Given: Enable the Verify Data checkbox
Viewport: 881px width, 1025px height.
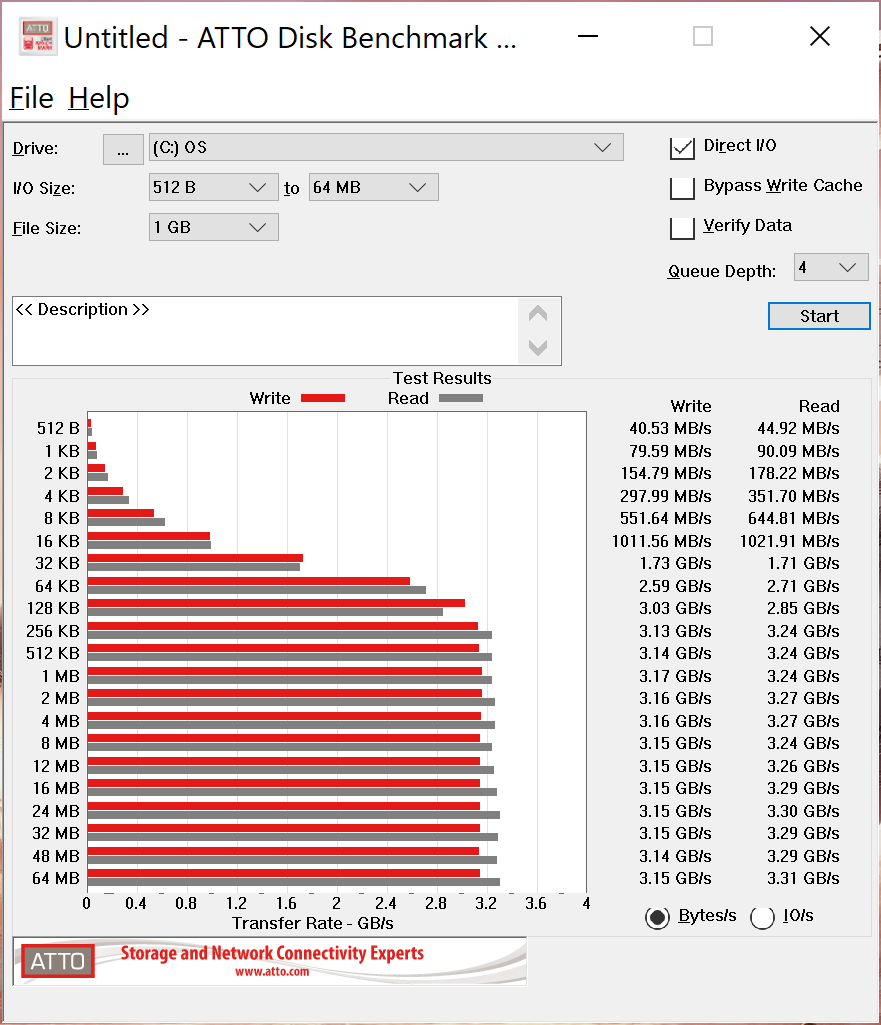Looking at the screenshot, I should pyautogui.click(x=682, y=228).
